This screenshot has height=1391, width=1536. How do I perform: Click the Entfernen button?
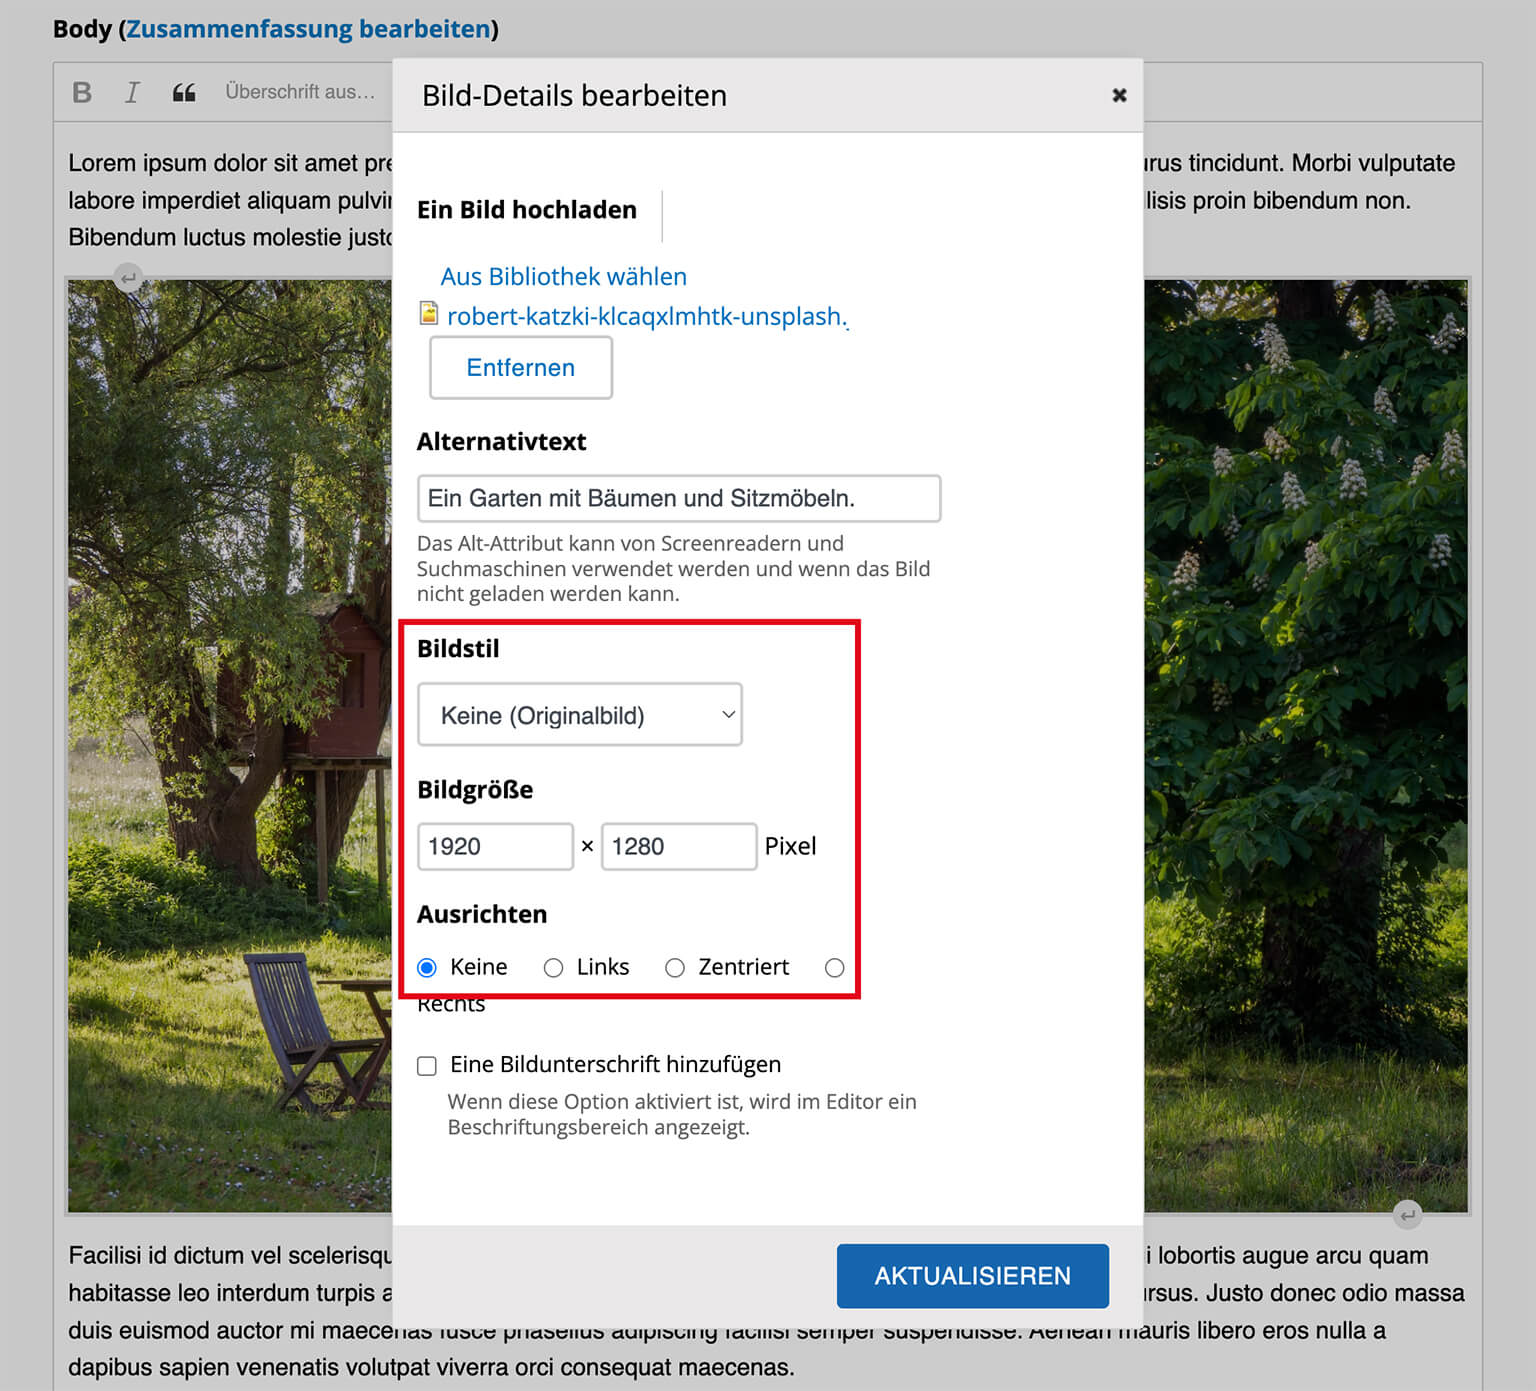(520, 367)
